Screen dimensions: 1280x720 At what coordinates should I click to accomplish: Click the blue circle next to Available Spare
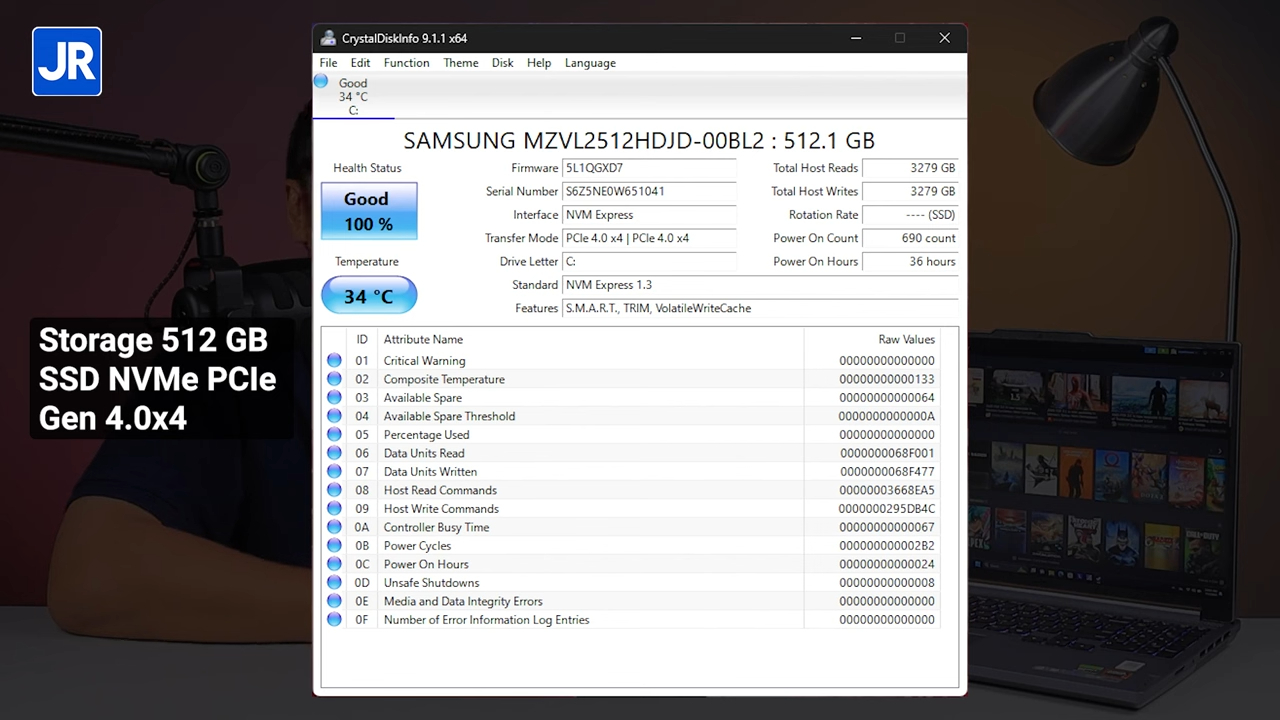[x=334, y=397]
